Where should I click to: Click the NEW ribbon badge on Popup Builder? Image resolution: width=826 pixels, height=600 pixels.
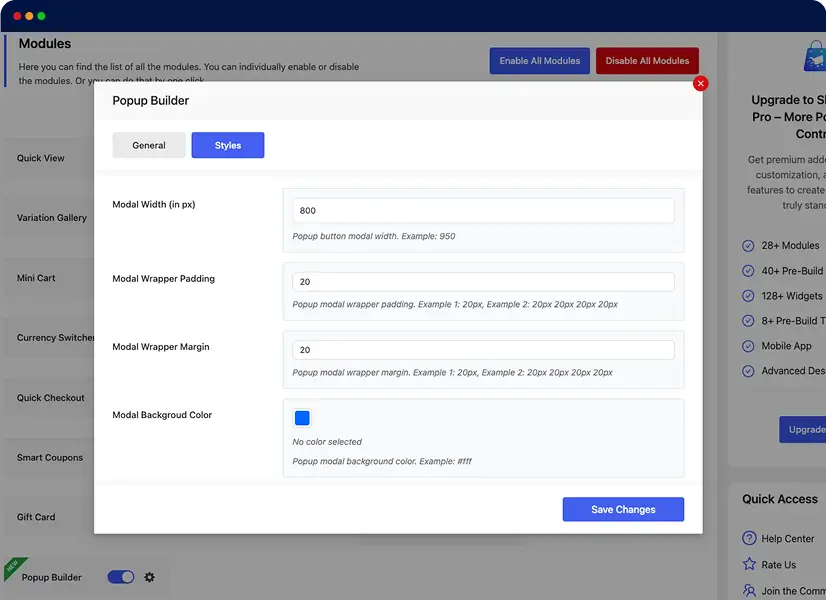pos(14,567)
